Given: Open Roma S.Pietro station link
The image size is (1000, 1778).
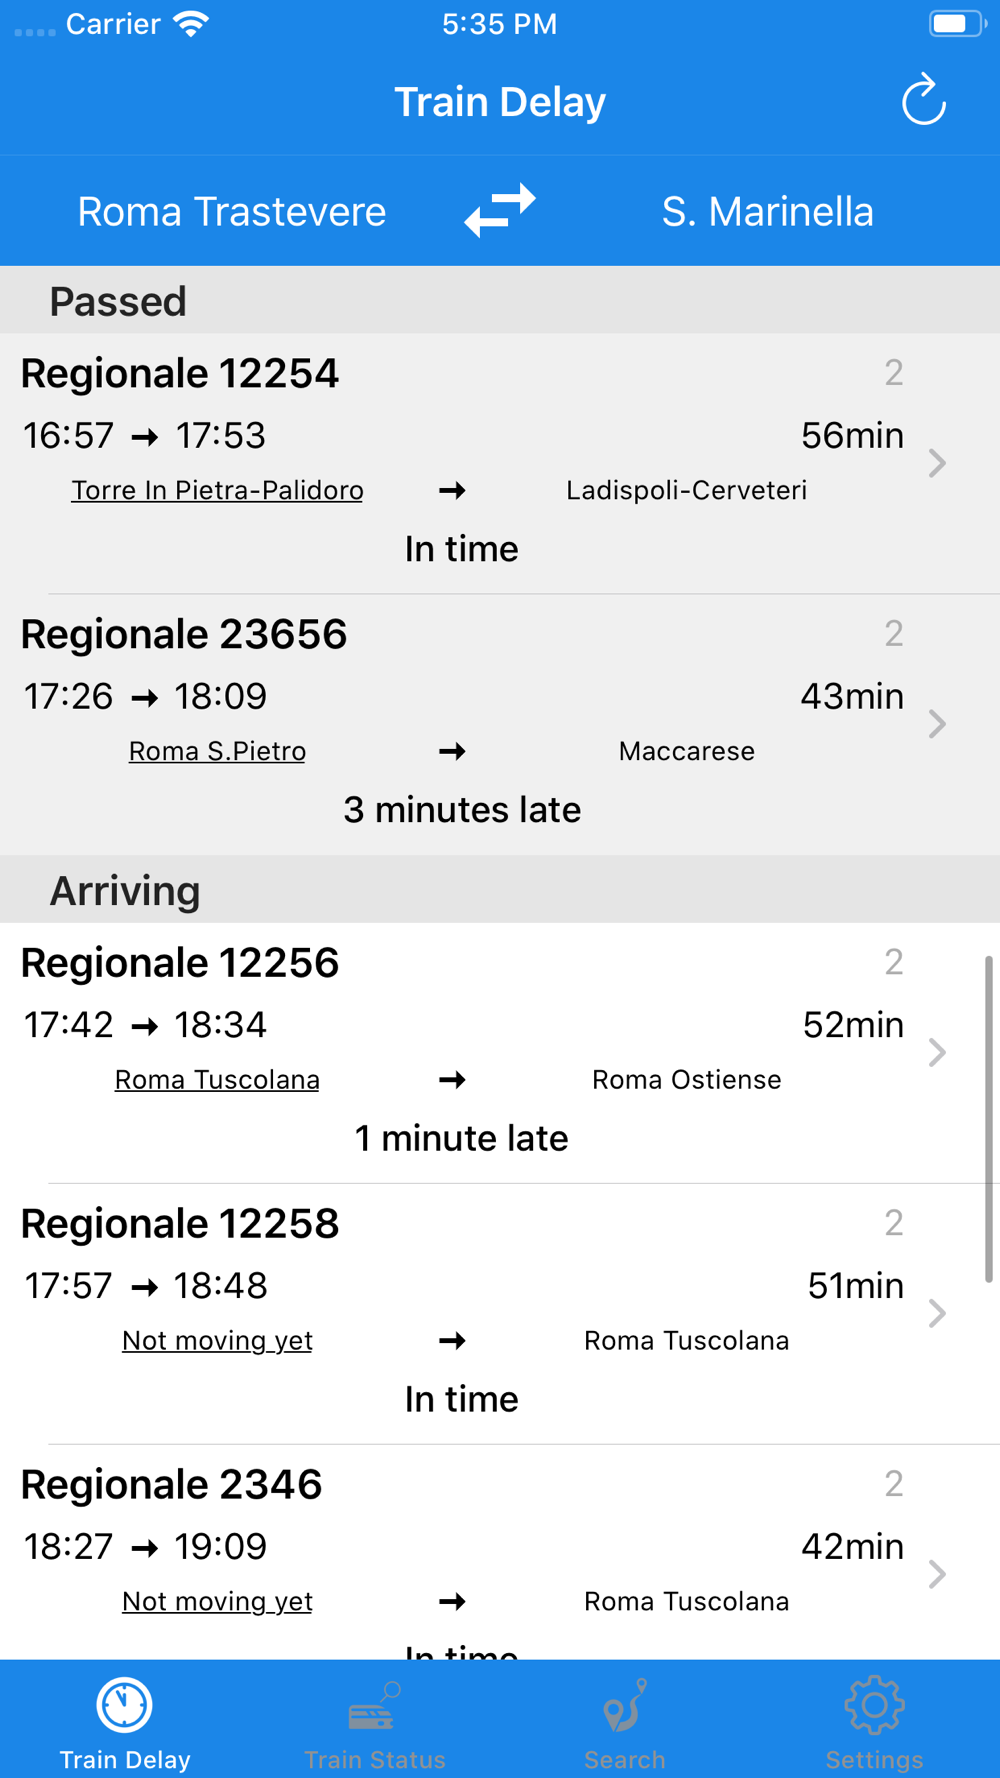Looking at the screenshot, I should point(217,751).
